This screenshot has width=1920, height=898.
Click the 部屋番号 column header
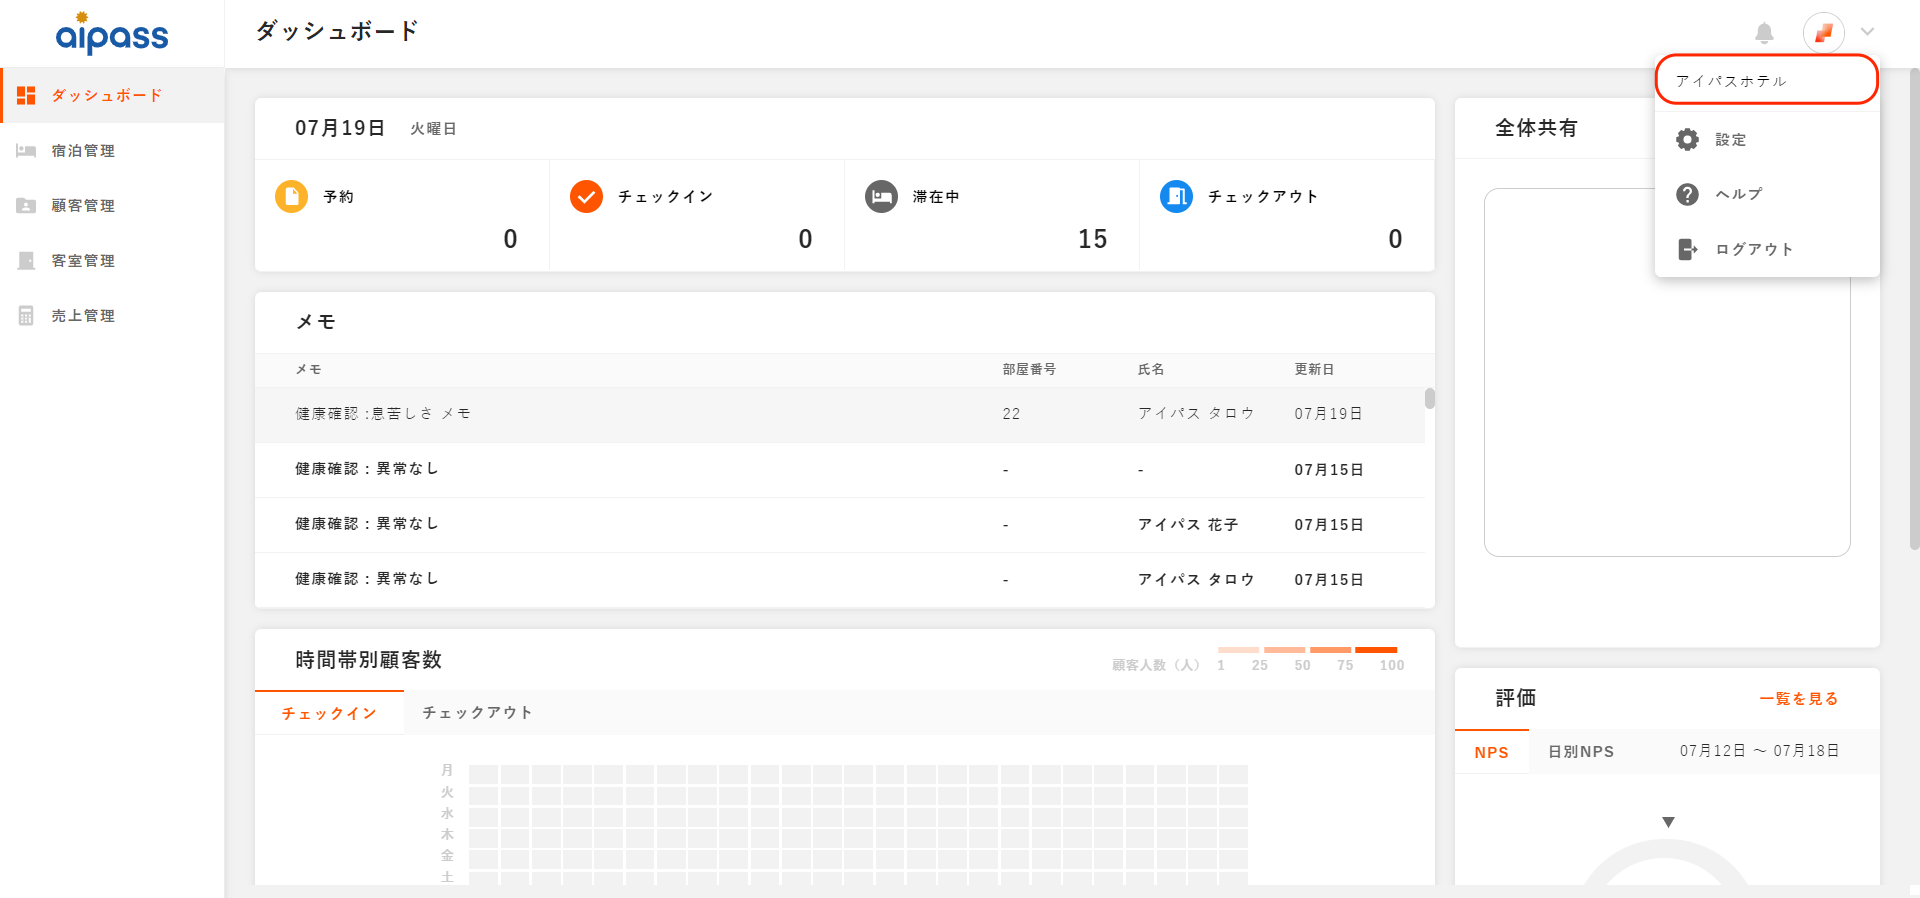[1029, 369]
